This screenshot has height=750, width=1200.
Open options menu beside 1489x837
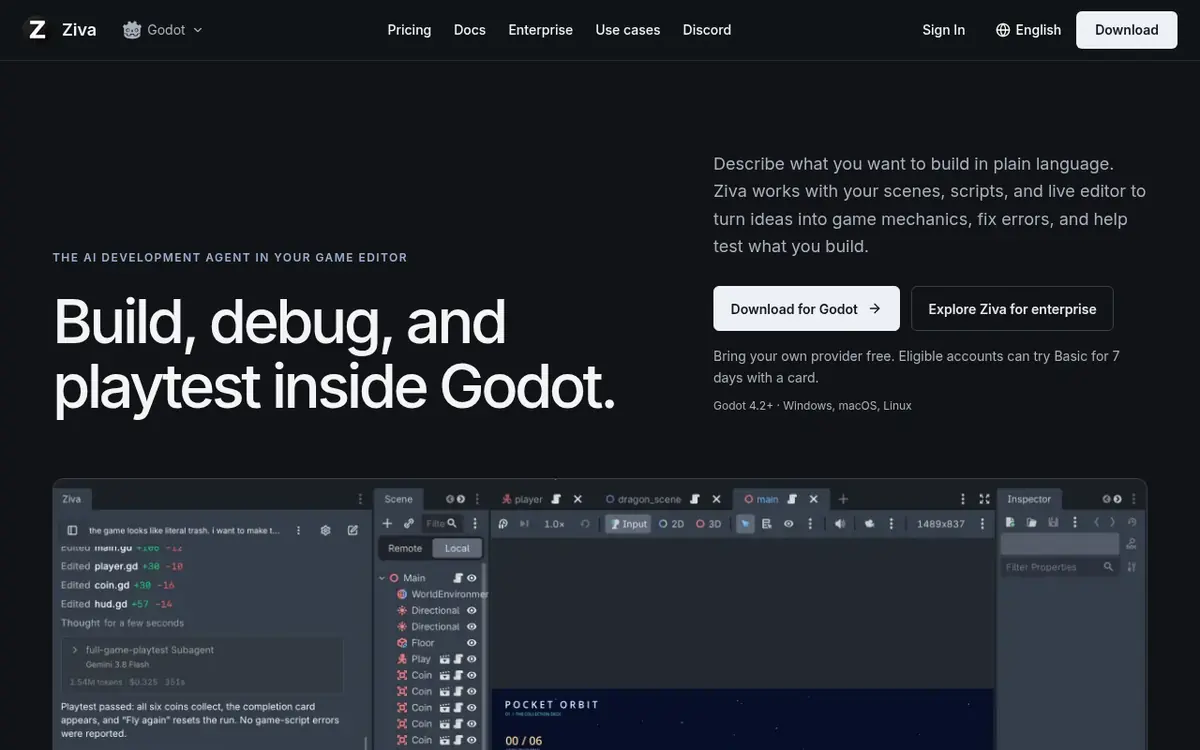click(x=982, y=524)
